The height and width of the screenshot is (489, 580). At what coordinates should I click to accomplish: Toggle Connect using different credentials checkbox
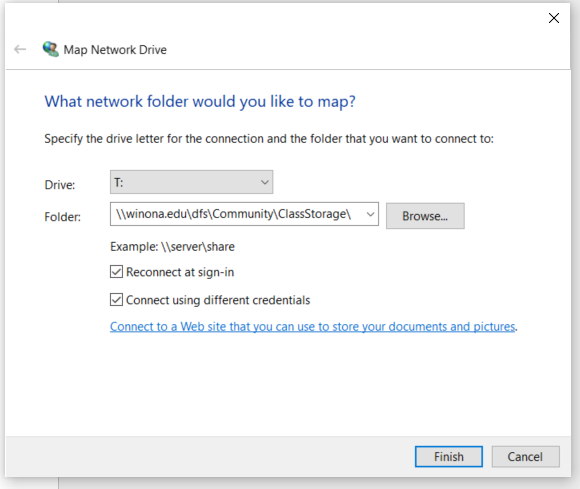pos(117,299)
